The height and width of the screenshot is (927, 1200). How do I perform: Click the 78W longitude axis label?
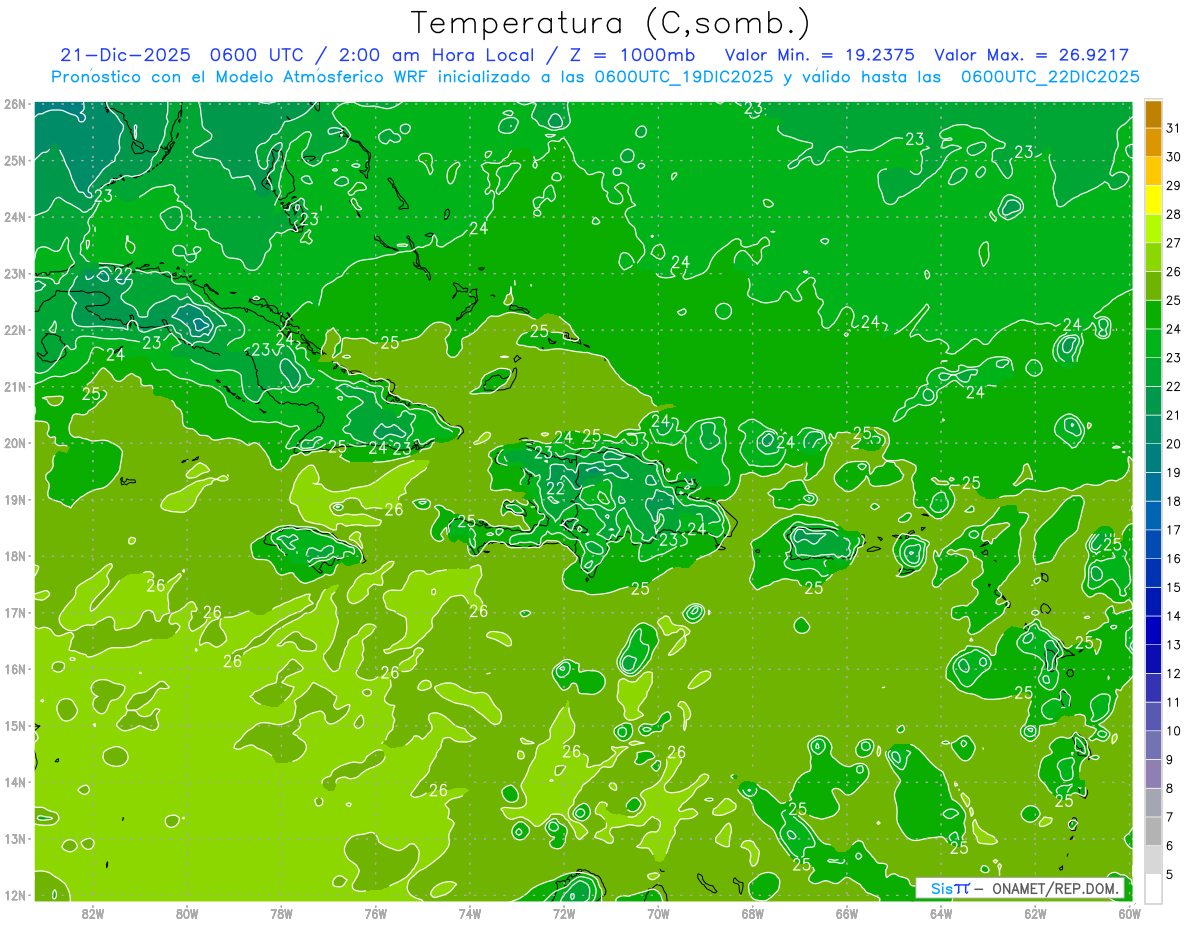coord(281,913)
